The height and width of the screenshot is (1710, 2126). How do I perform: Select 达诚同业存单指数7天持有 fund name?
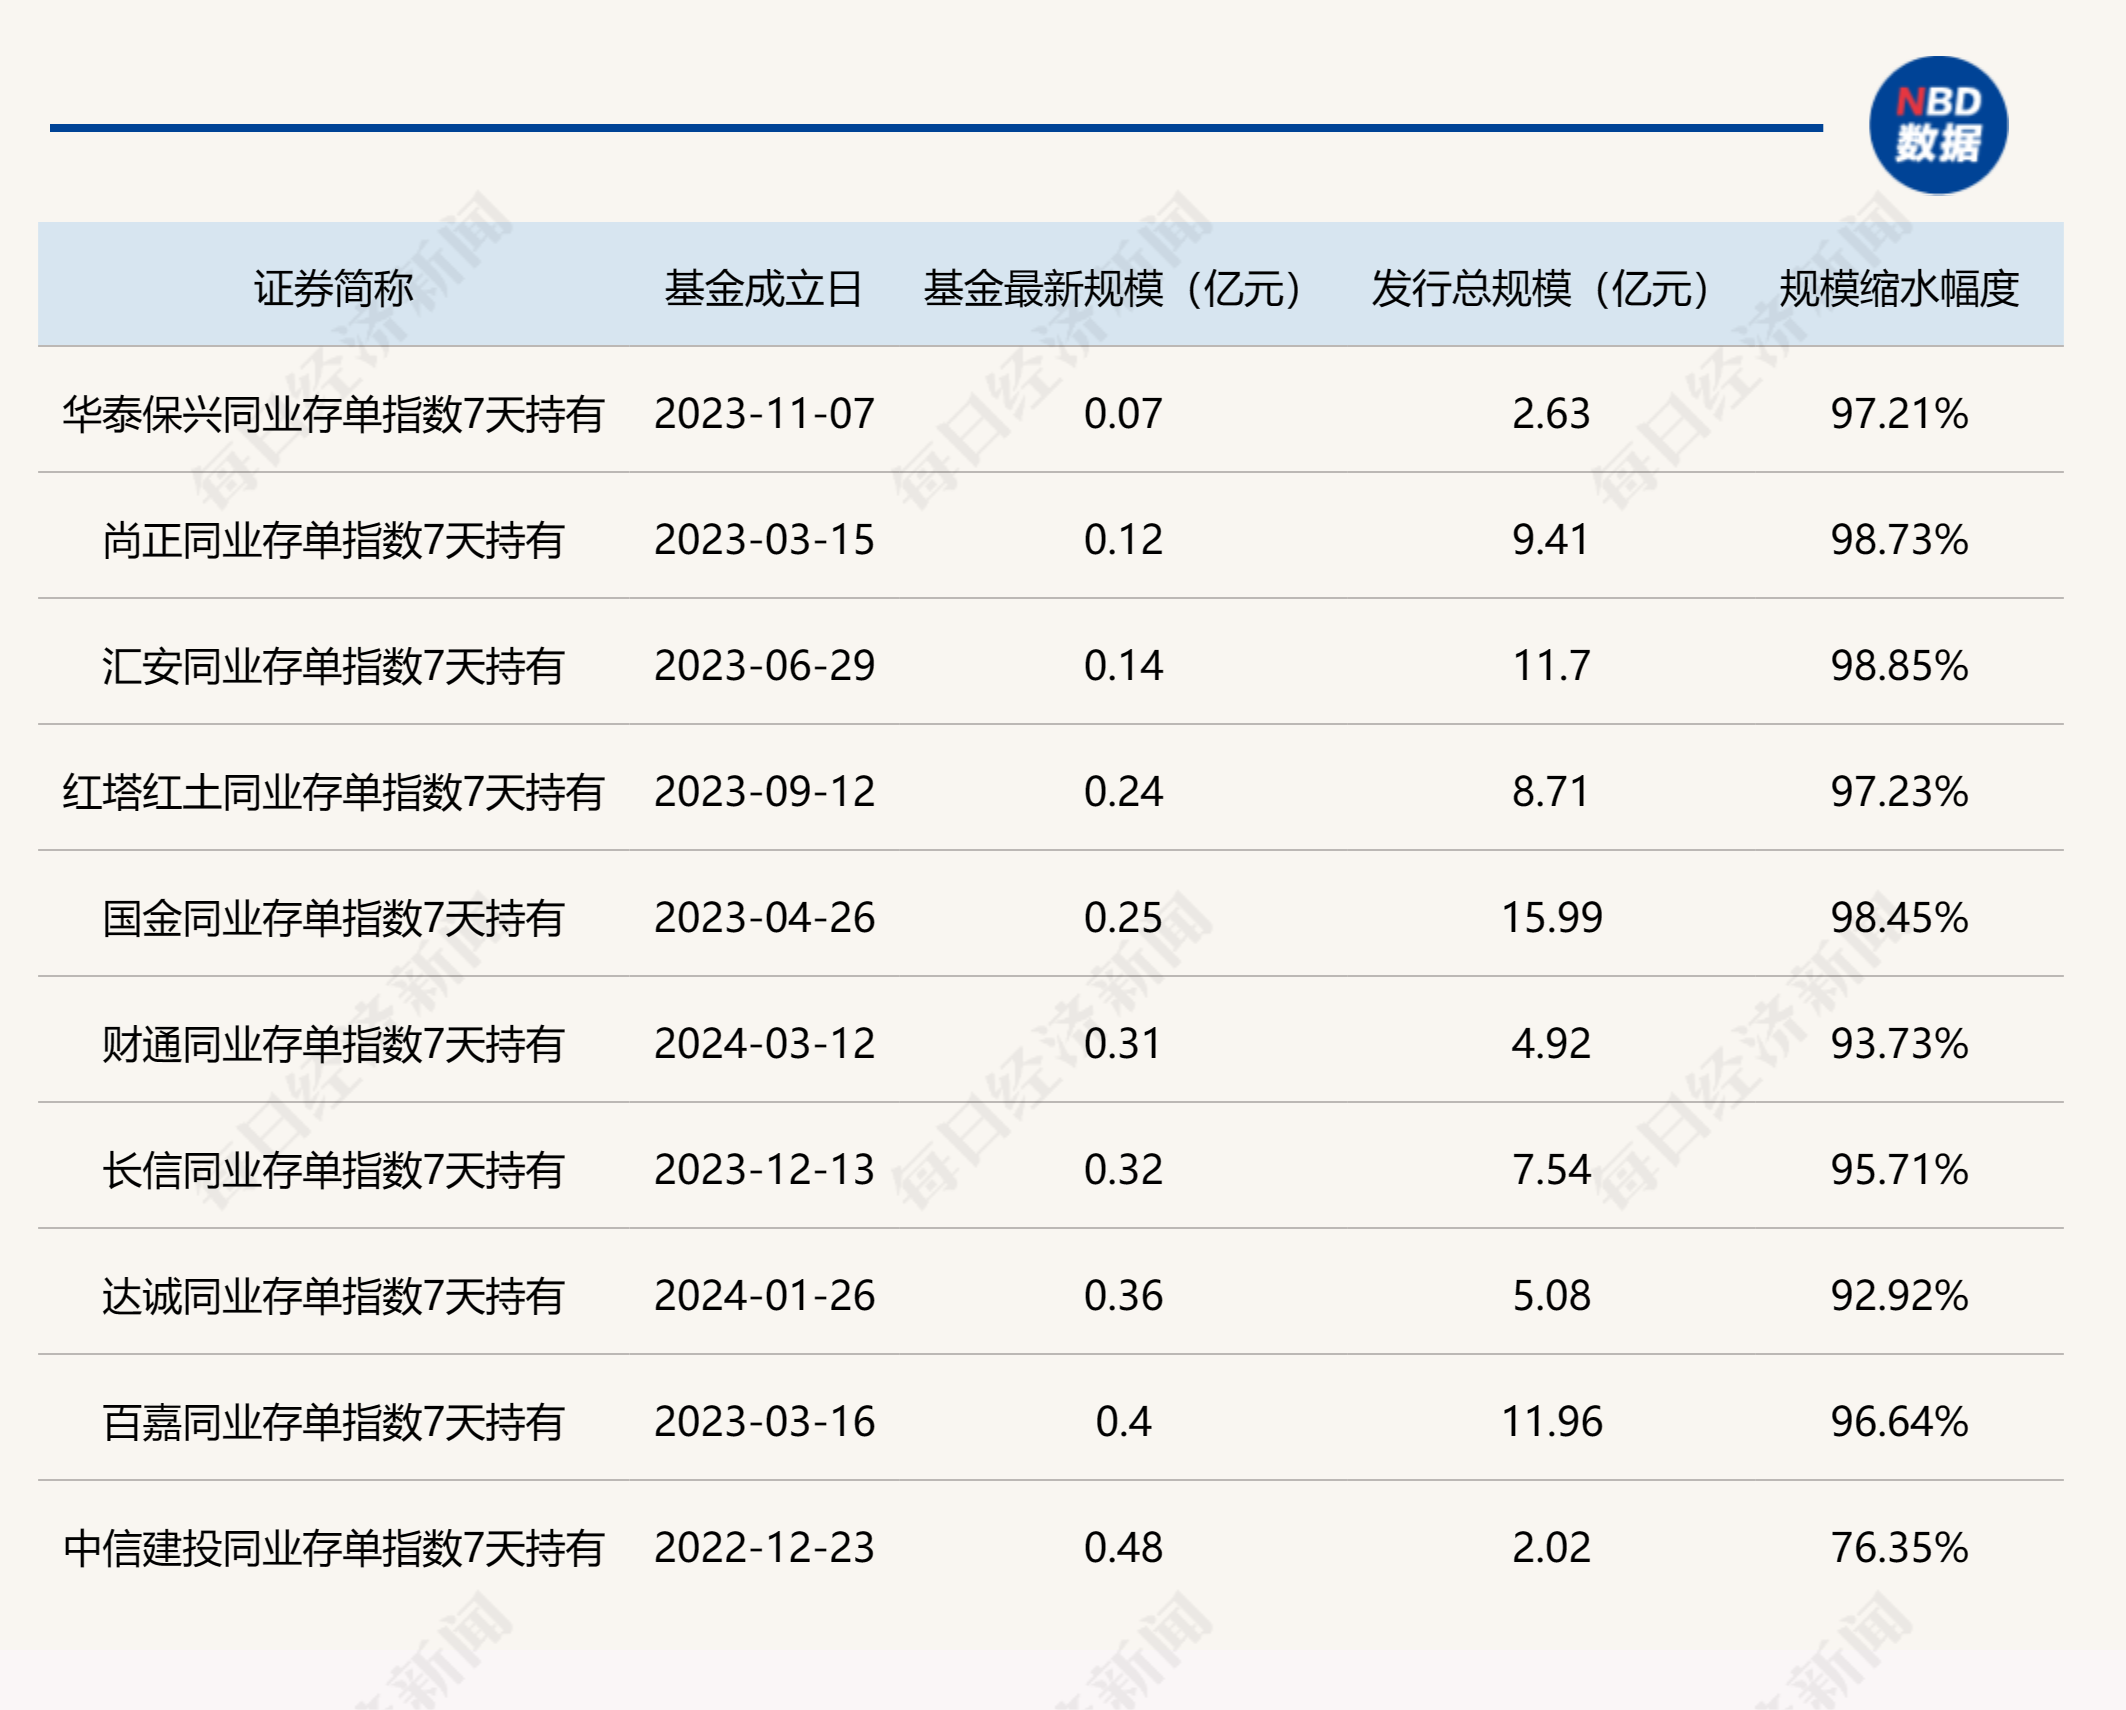tap(333, 1296)
